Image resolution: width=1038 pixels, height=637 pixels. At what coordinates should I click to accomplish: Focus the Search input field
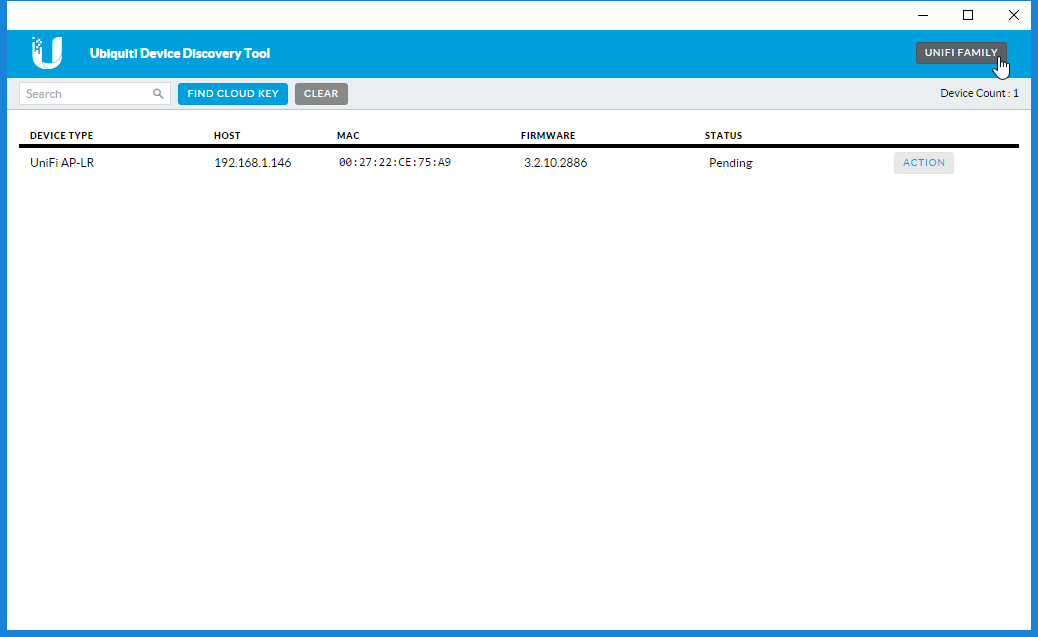86,94
